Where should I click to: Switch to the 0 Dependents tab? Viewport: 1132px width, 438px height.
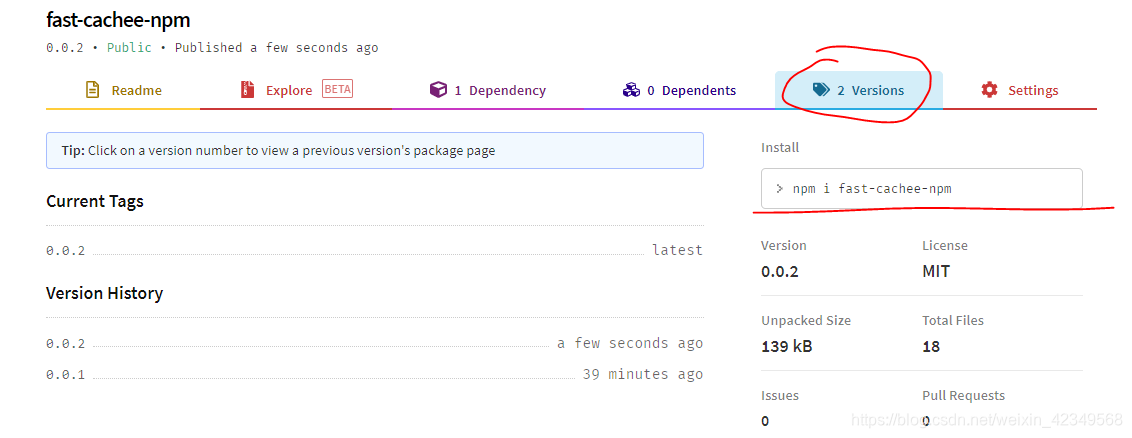(x=679, y=90)
